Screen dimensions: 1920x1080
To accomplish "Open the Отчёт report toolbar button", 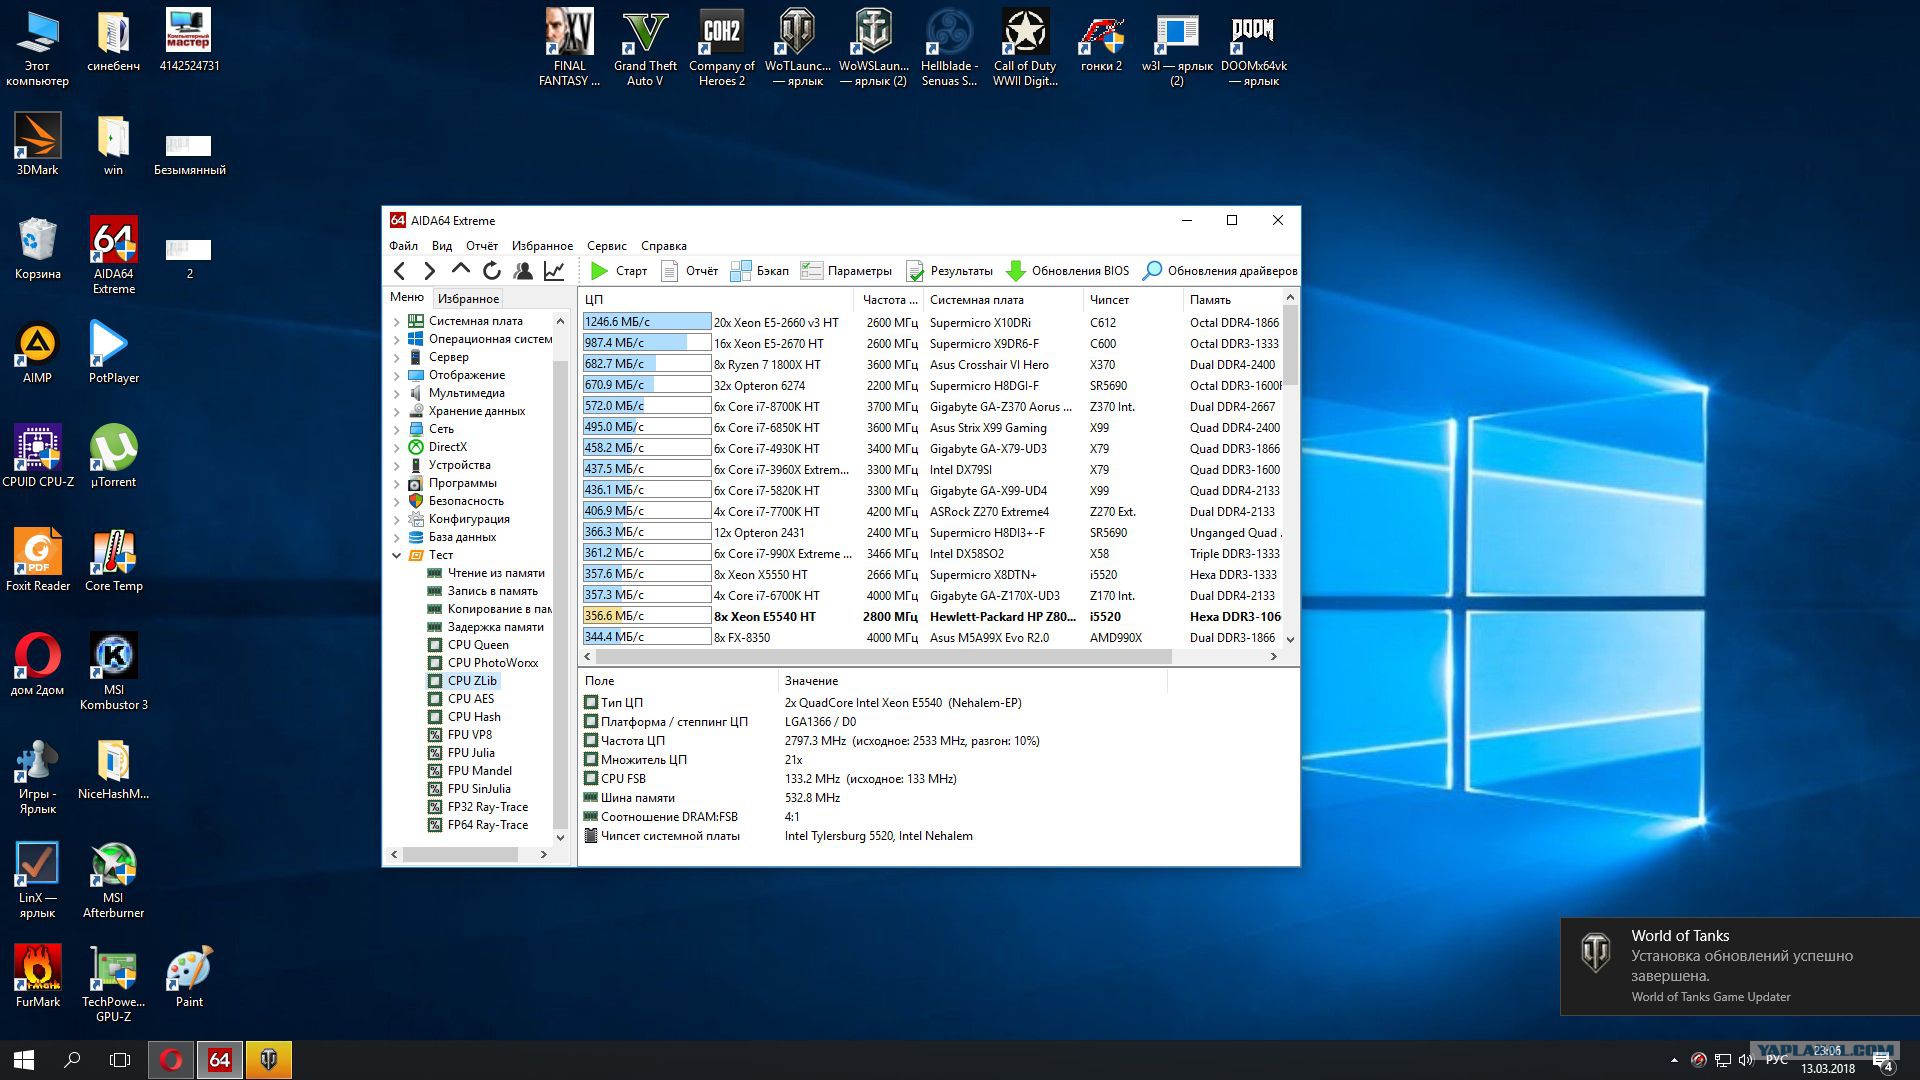I will tap(690, 271).
